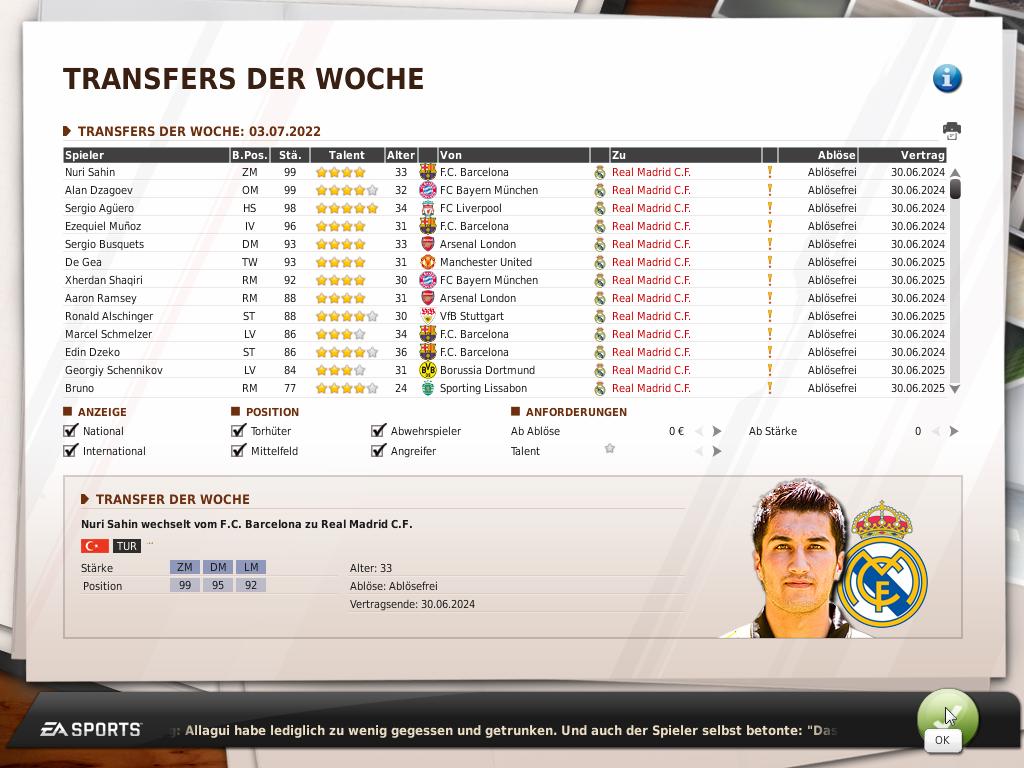Select the Georgiy Schennikov player row
The image size is (1024, 768).
pos(505,370)
